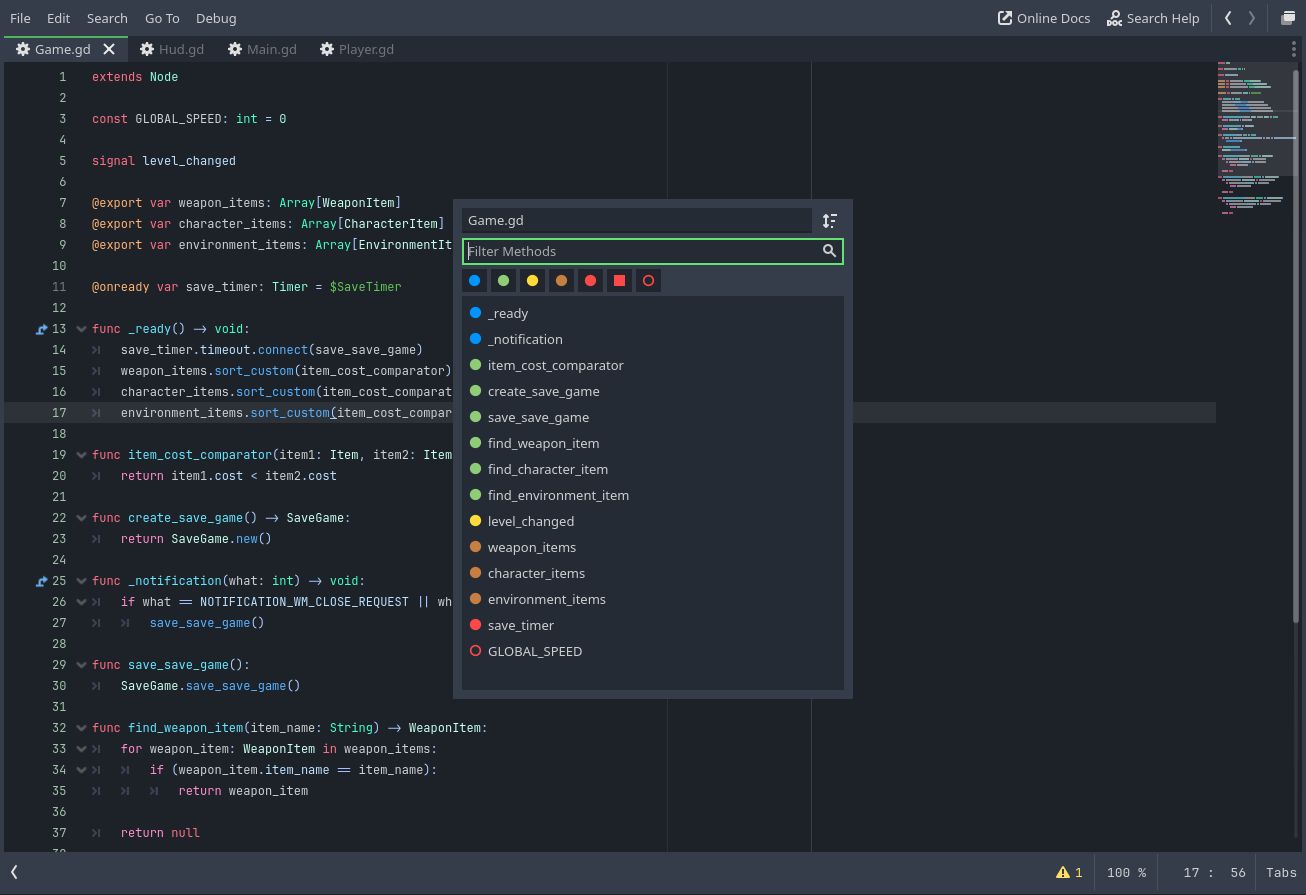Click the left chevron in bottom status bar
Image resolution: width=1306 pixels, height=895 pixels.
(14, 872)
